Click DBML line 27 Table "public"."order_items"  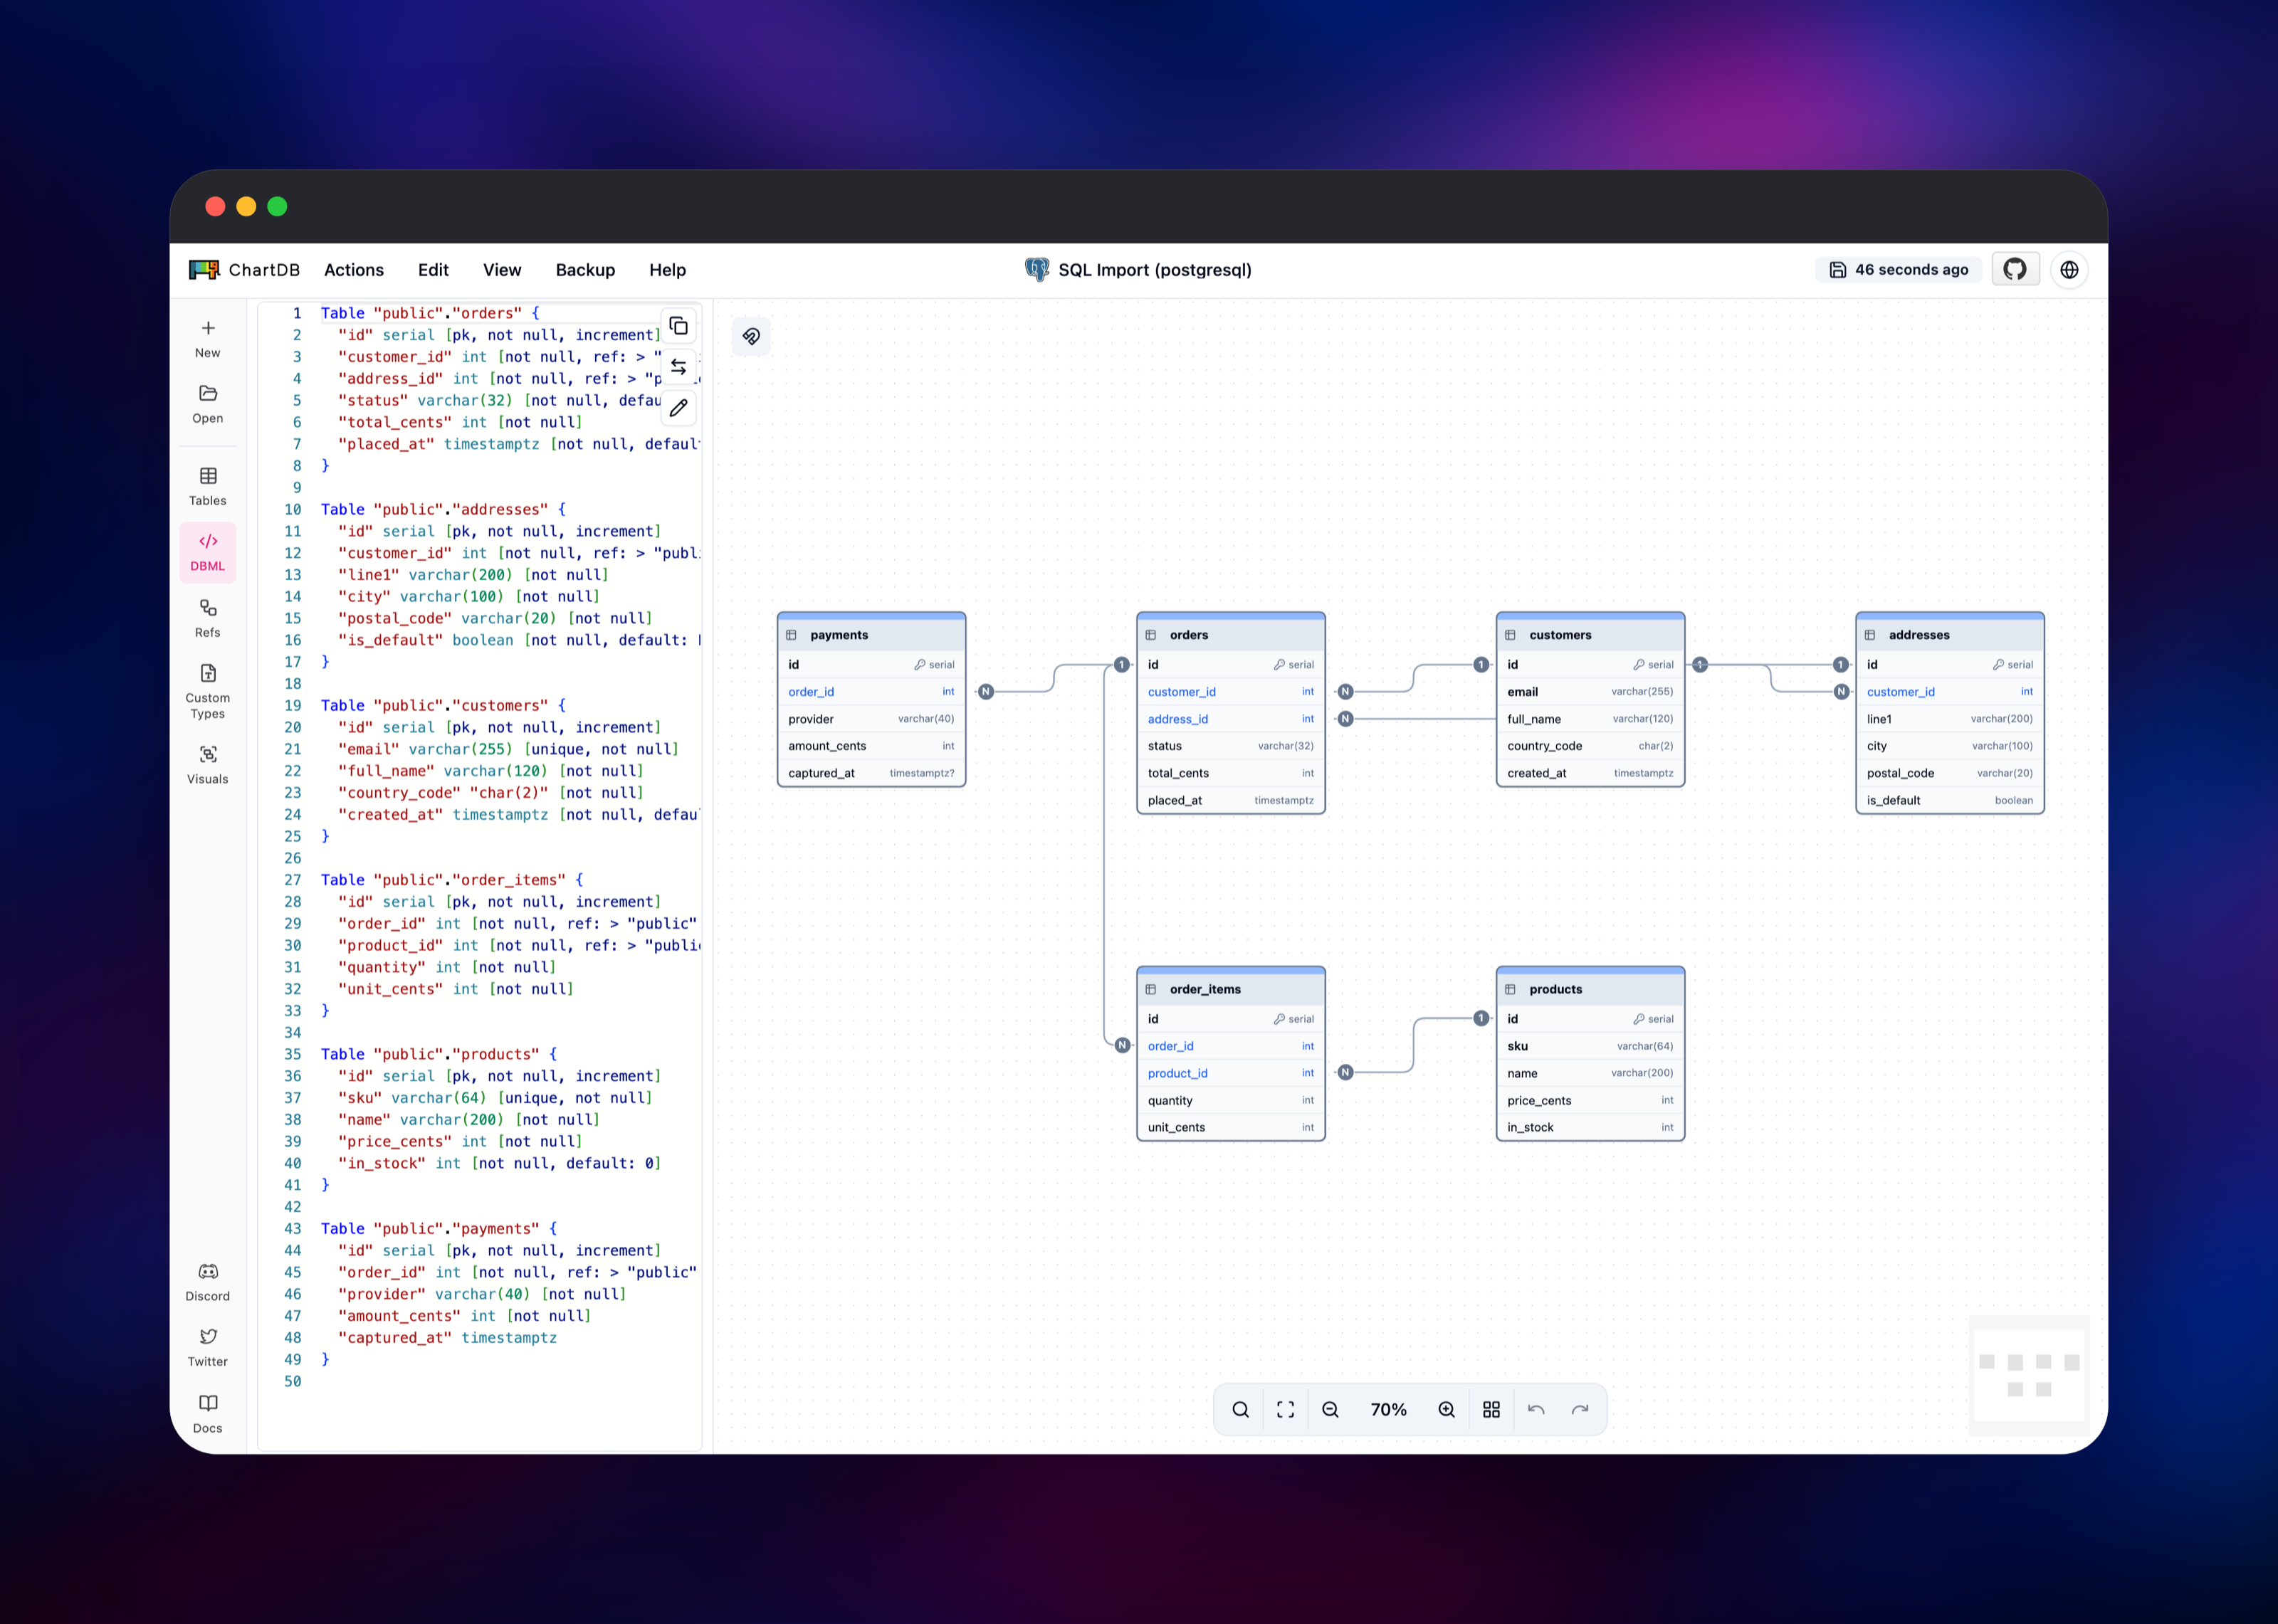(452, 879)
